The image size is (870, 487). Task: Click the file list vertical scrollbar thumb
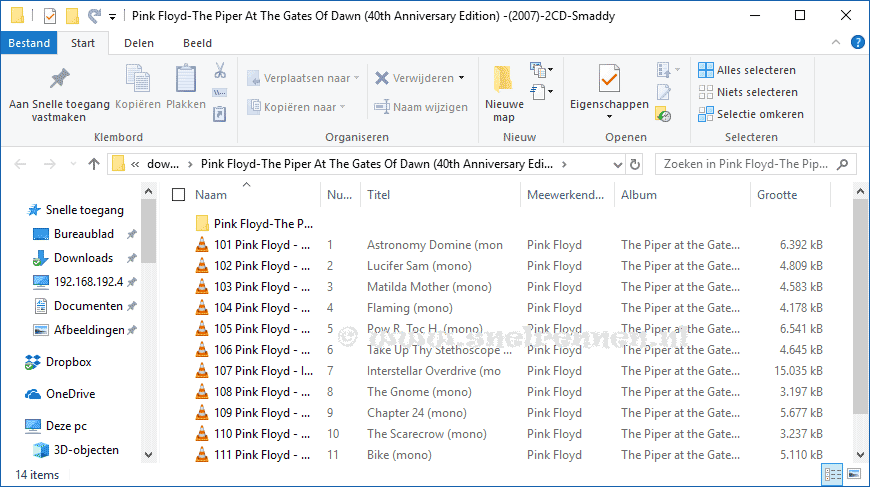[x=860, y=306]
